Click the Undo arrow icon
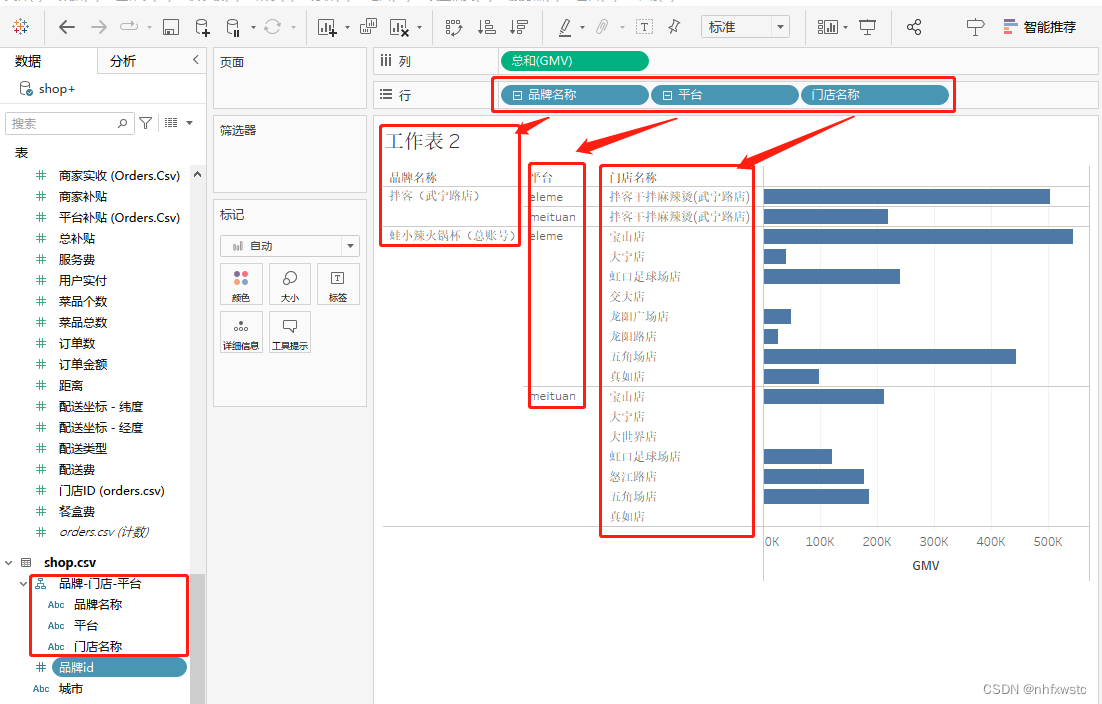1102x704 pixels. coord(66,27)
